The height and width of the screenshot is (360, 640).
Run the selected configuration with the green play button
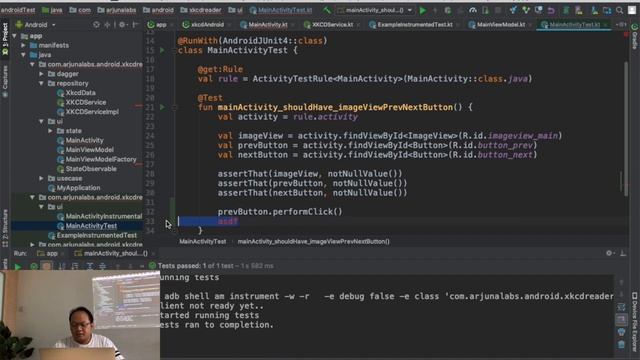pyautogui.click(x=423, y=10)
